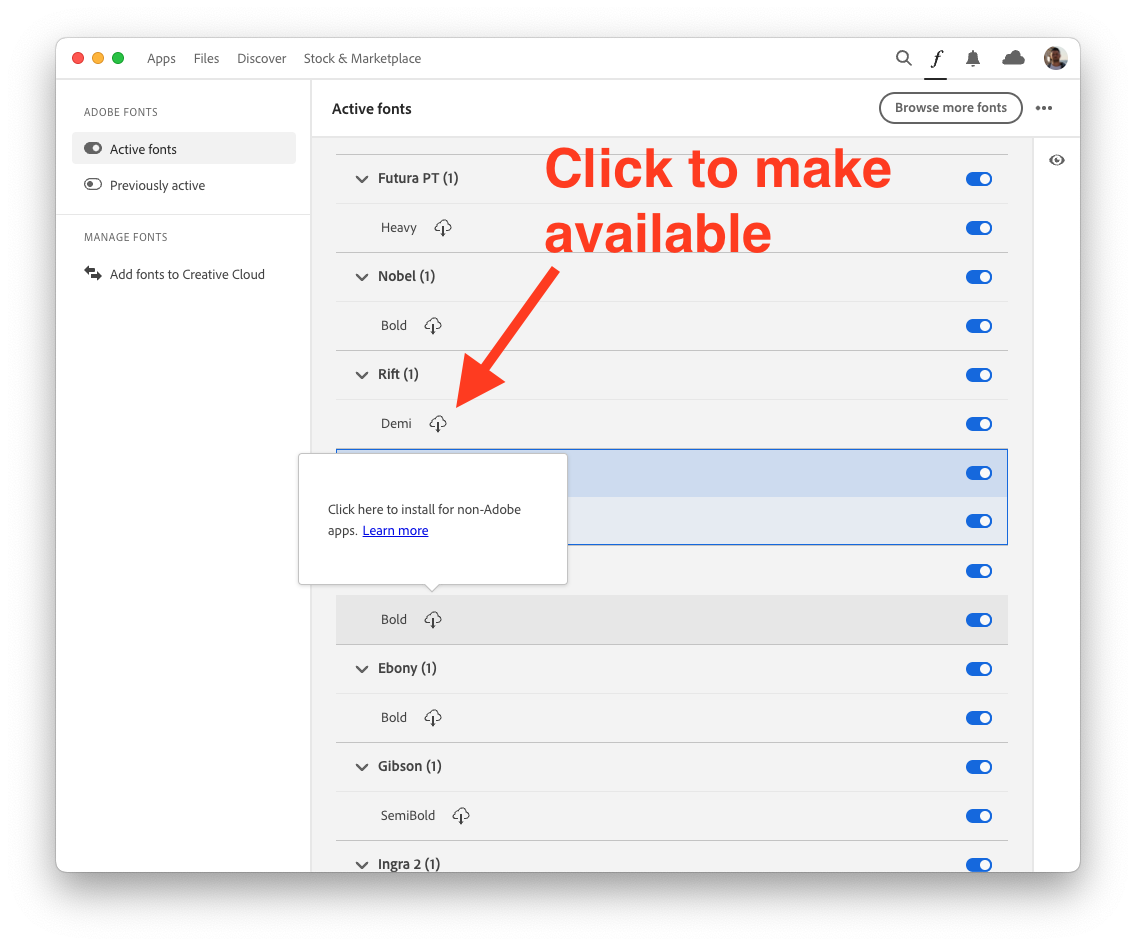Collapse the Rift font family

[x=362, y=375]
